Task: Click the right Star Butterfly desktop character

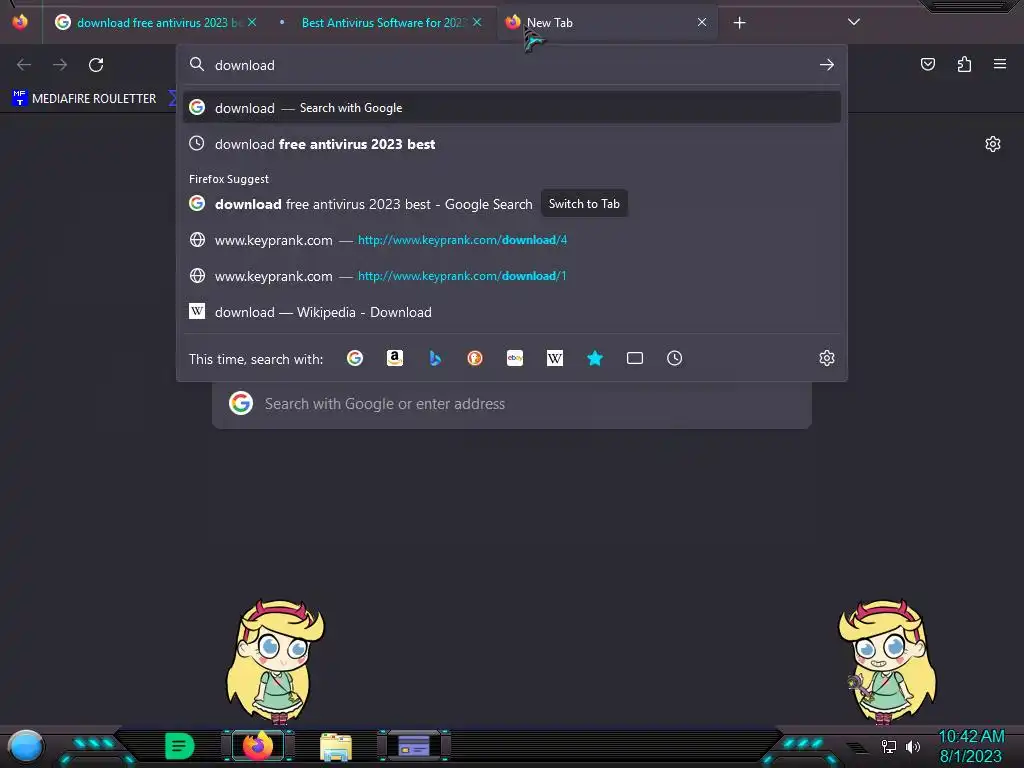Action: [888, 662]
